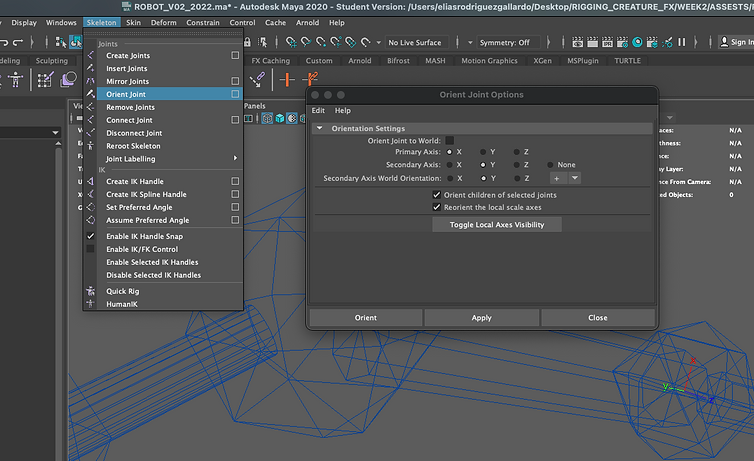Click the snap to grids magnet icon

(291, 42)
